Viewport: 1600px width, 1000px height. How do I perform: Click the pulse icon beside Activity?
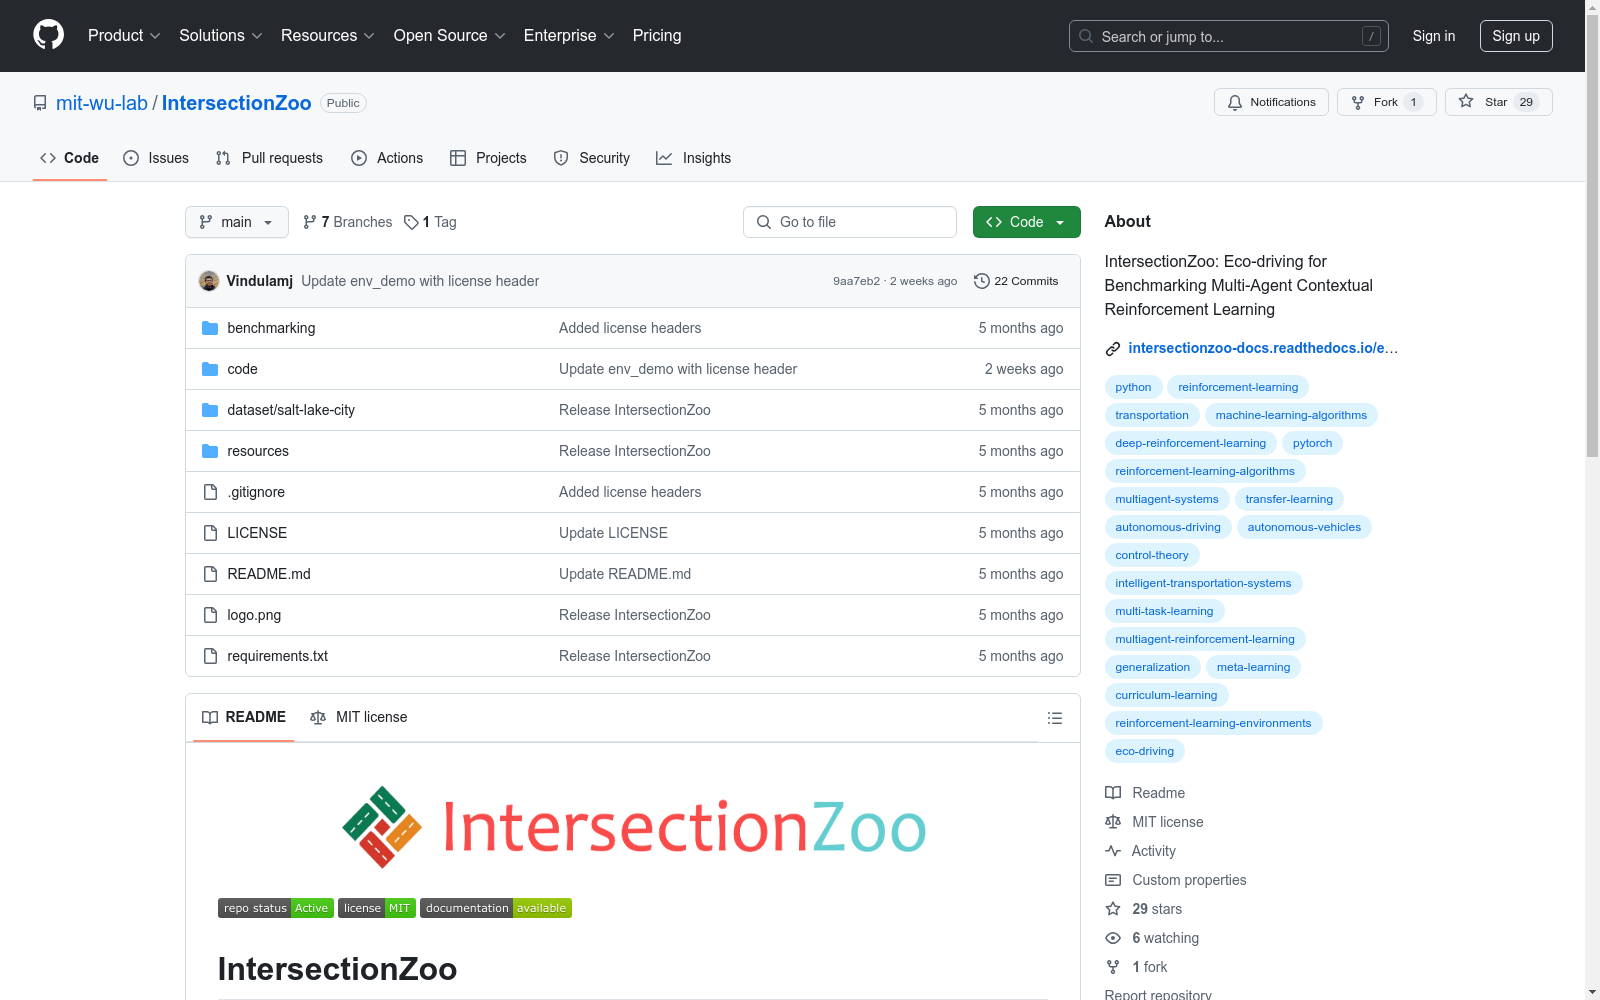point(1113,851)
